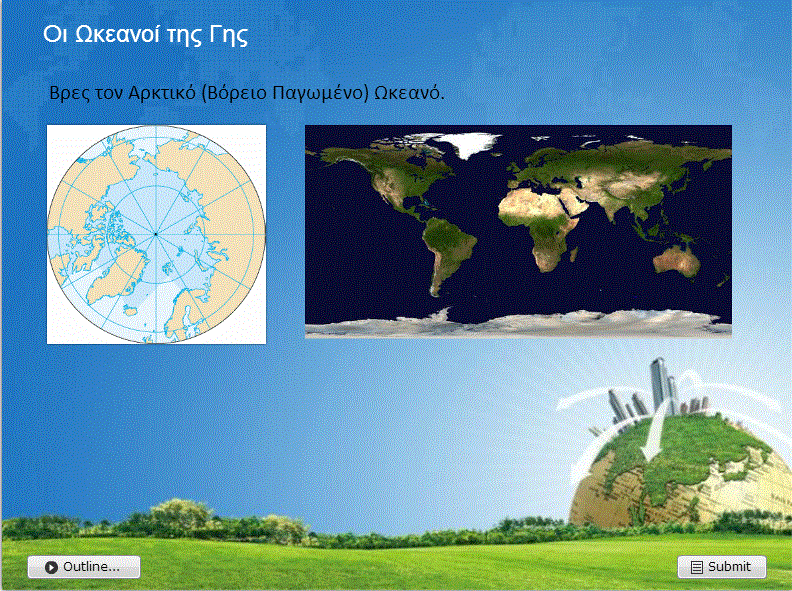Click Australia on the satellite world map

(x=677, y=261)
